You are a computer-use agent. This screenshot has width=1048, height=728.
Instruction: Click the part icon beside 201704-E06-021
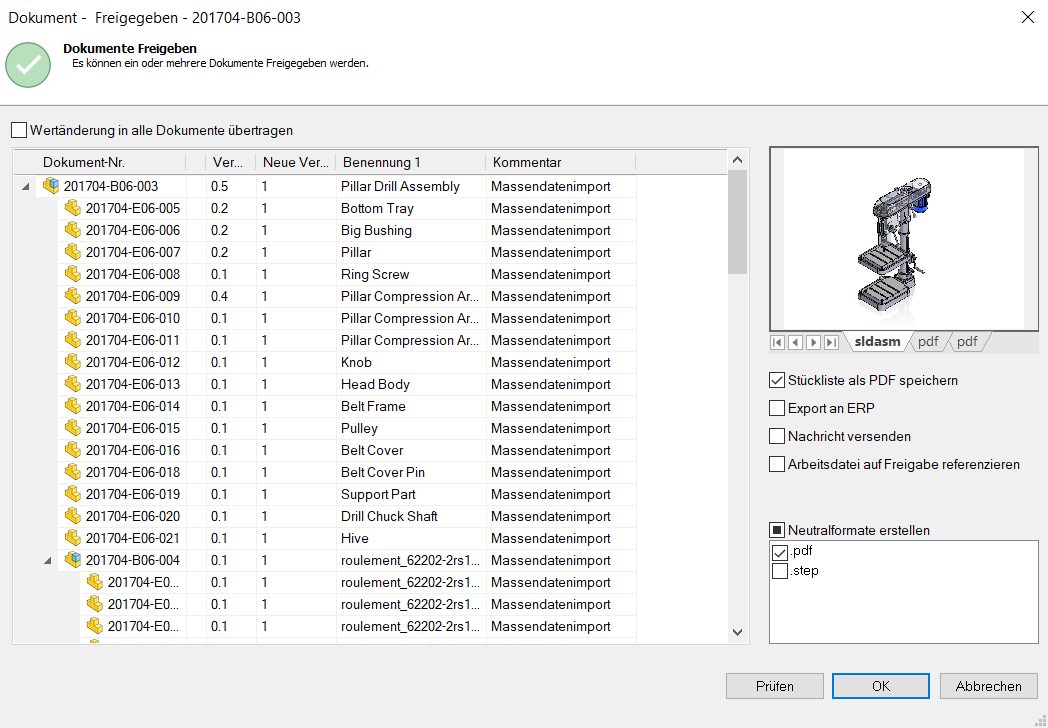point(72,538)
